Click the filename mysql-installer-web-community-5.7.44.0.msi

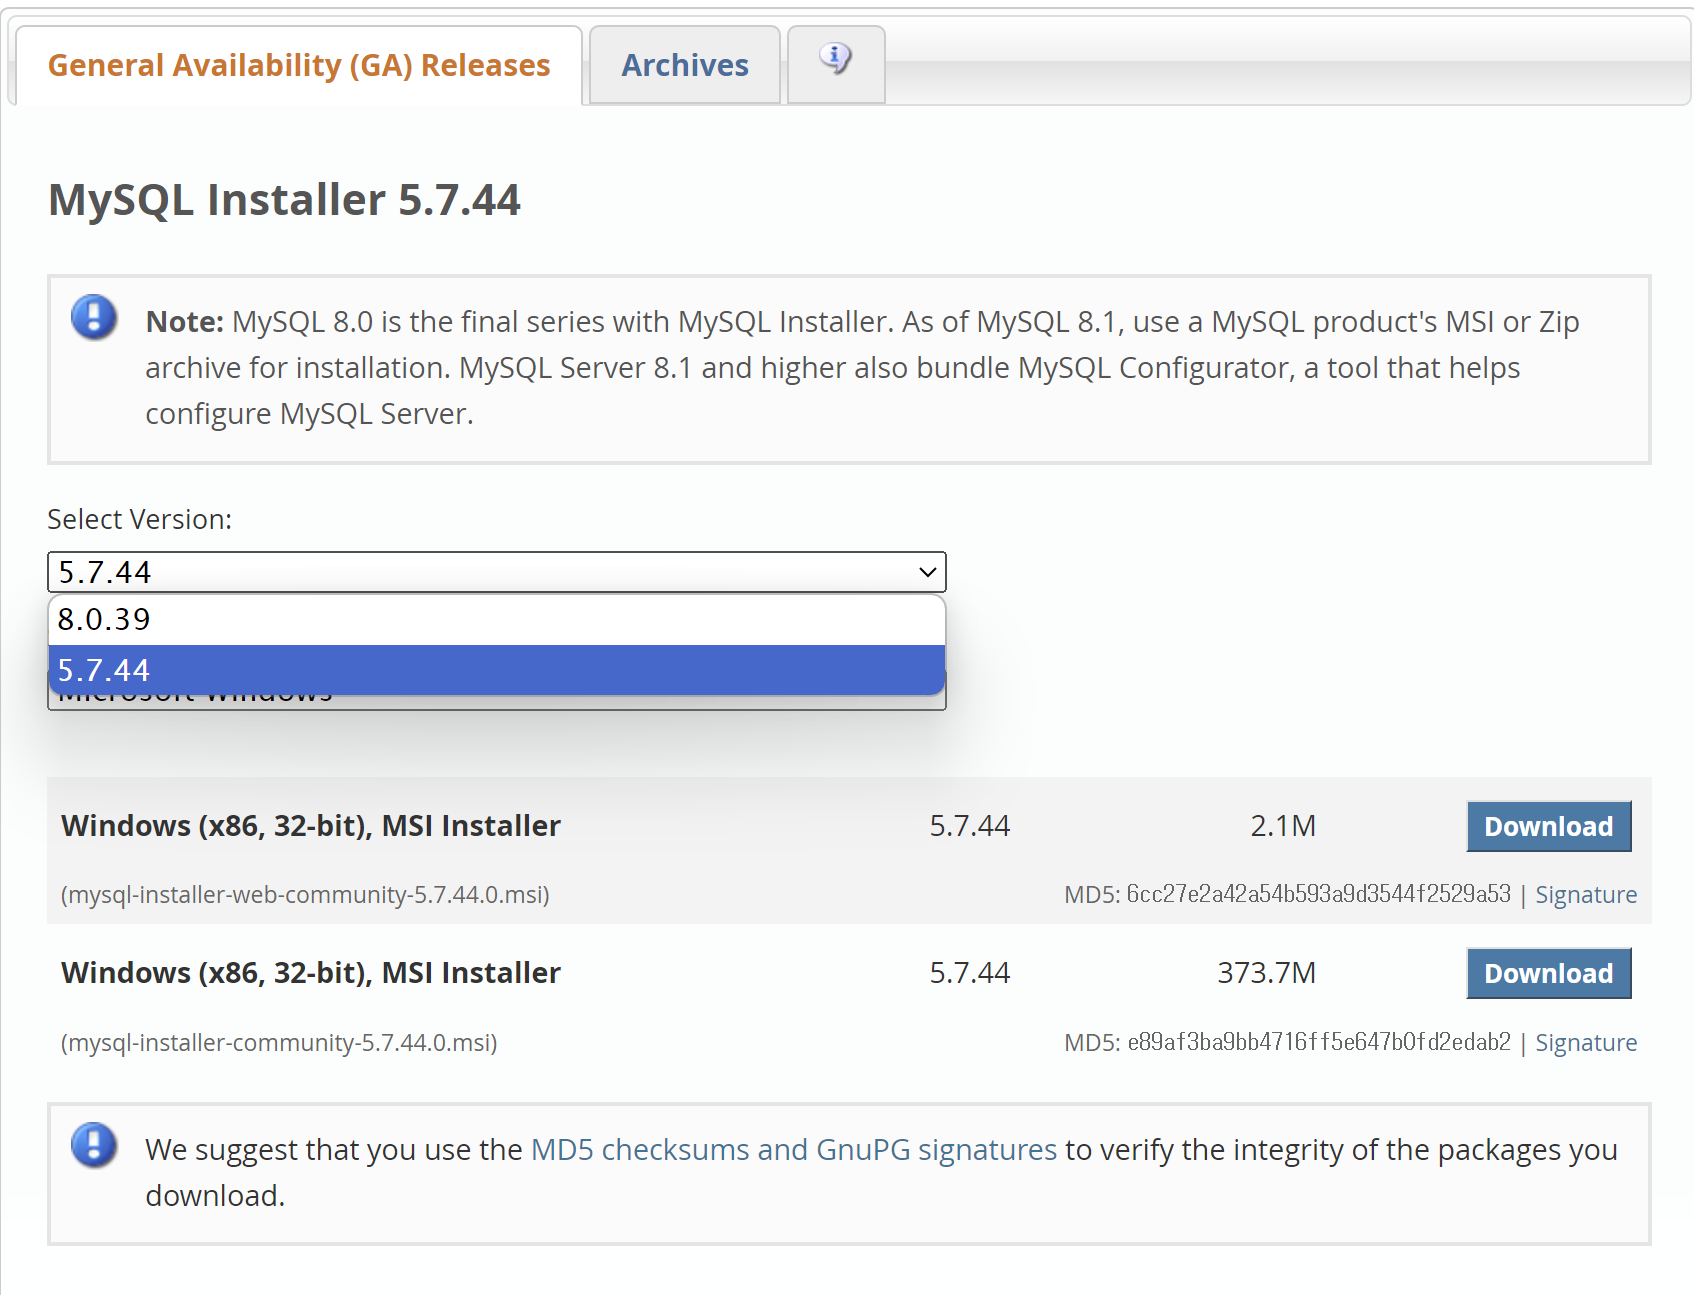click(x=305, y=895)
